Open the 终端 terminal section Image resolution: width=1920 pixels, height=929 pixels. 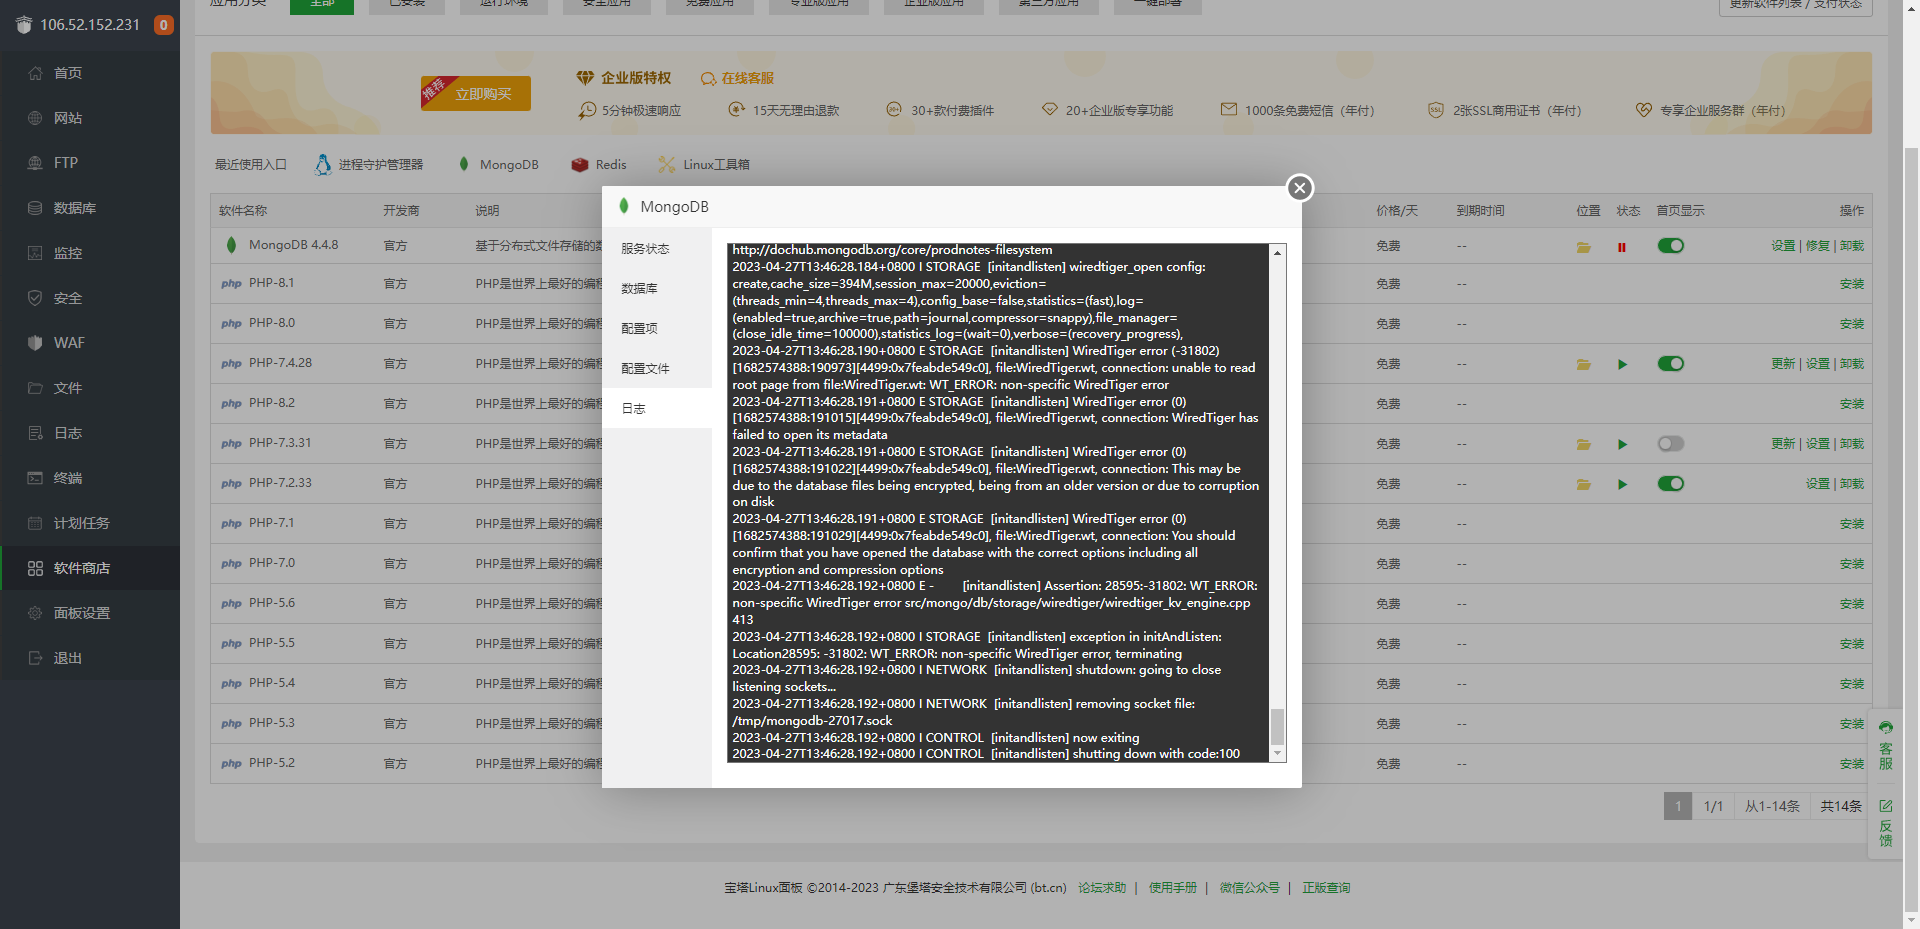tap(68, 478)
